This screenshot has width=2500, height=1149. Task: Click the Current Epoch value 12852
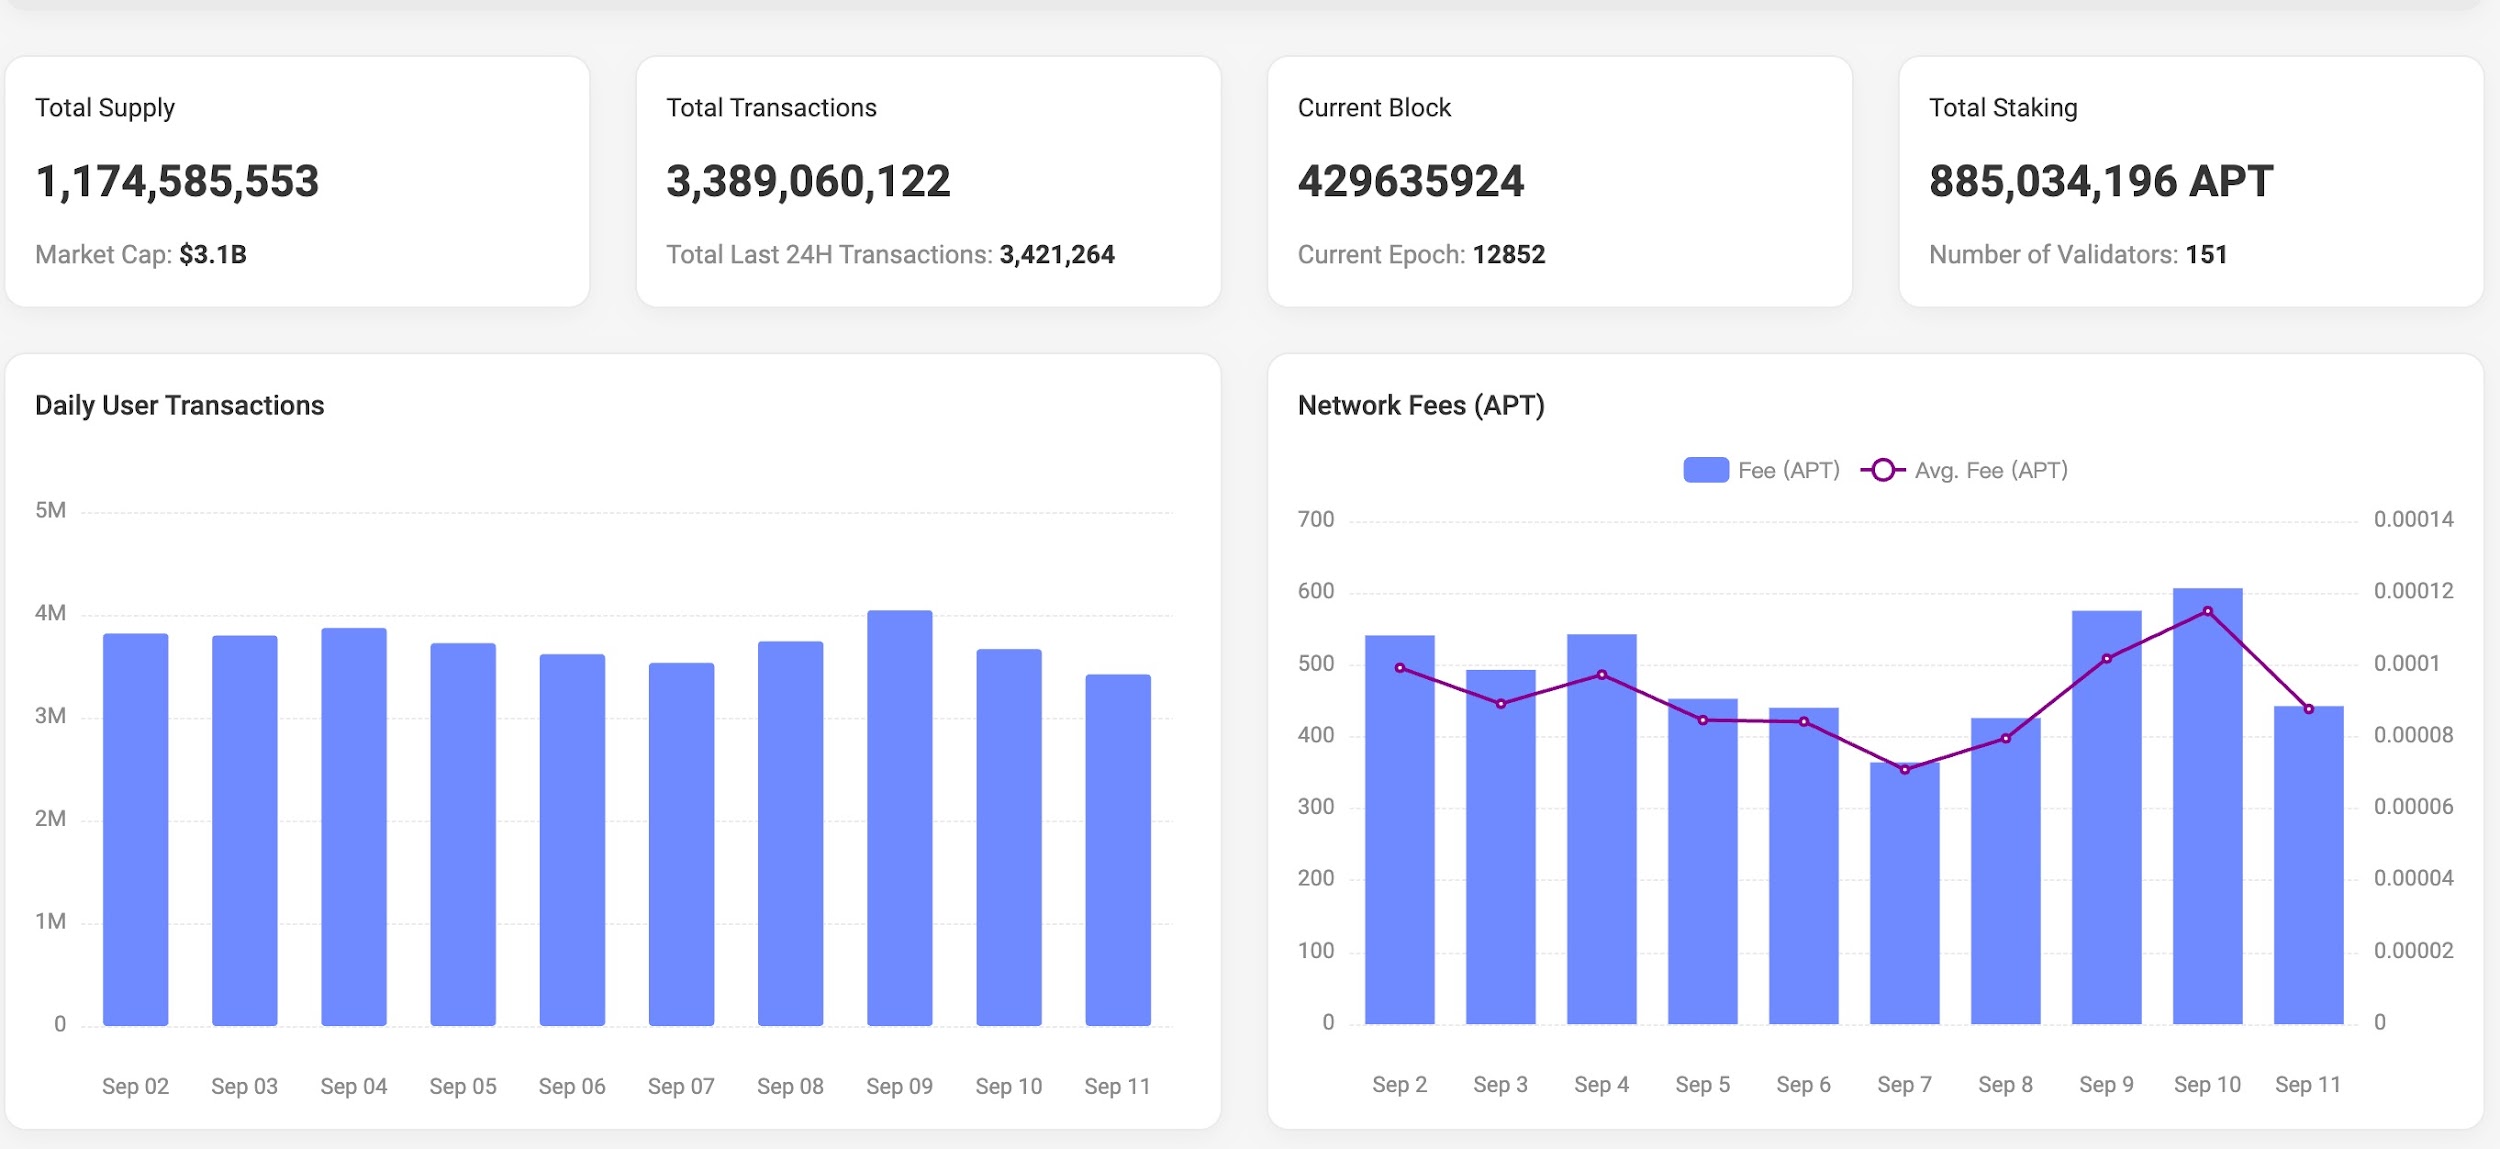pos(1508,255)
